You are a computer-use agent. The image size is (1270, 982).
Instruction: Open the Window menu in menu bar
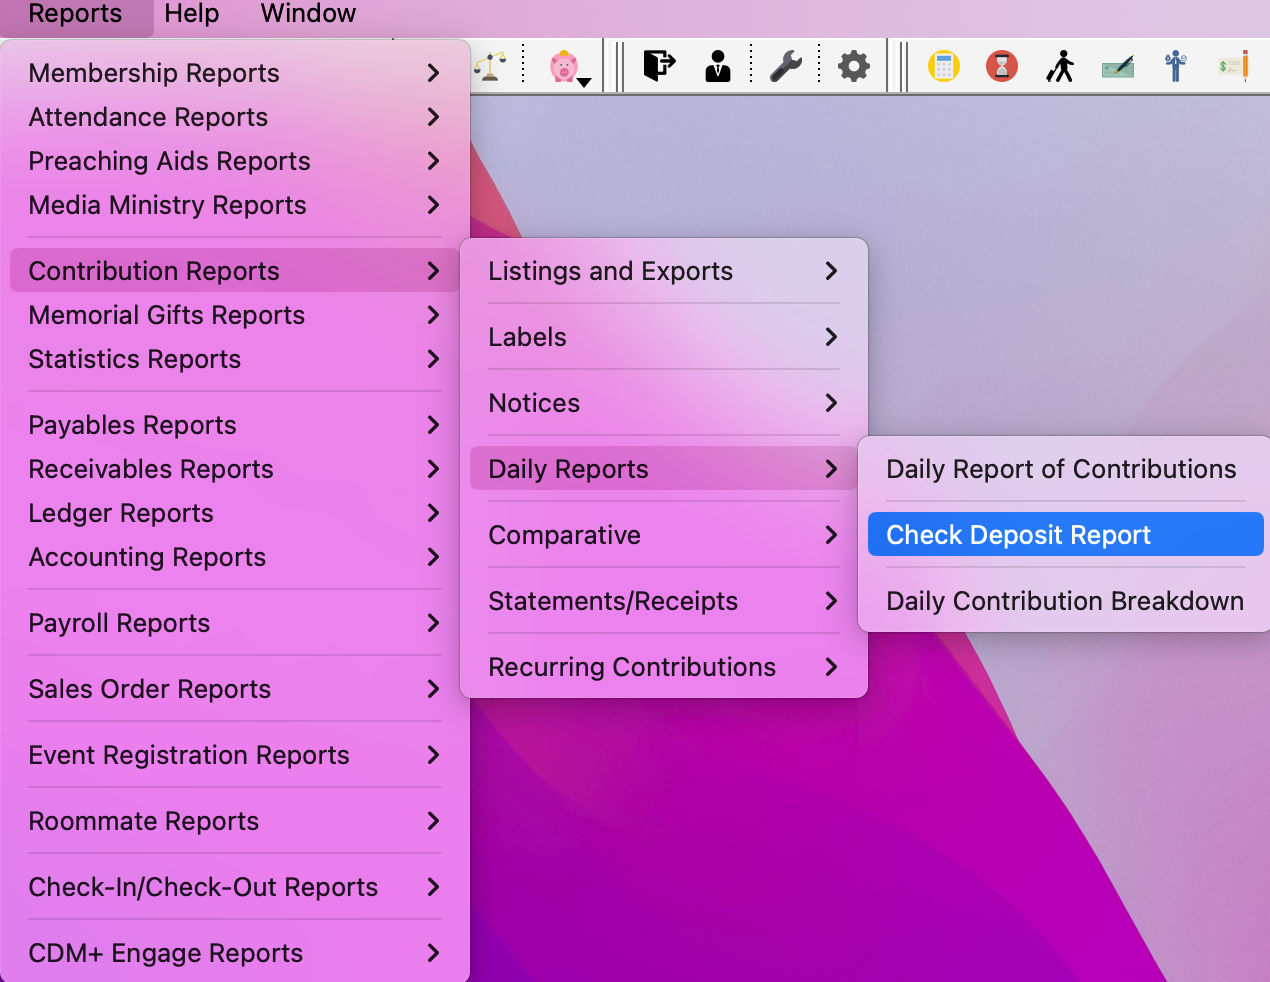[308, 14]
